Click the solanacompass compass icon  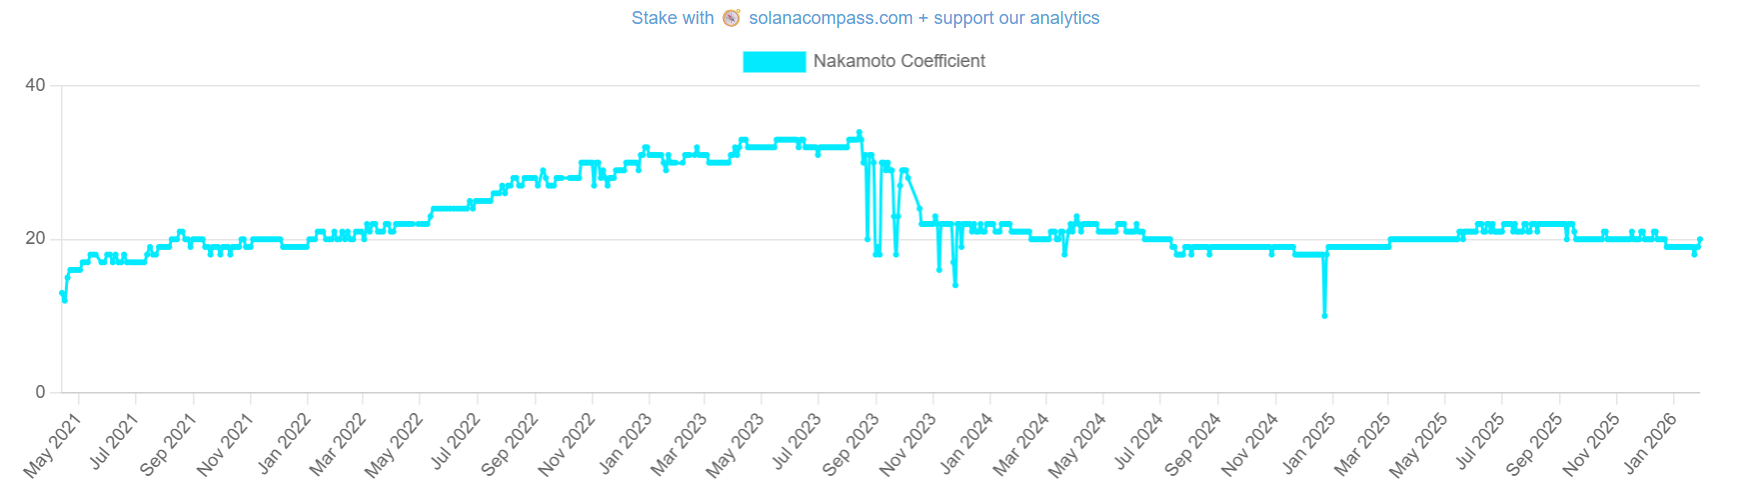pos(731,18)
